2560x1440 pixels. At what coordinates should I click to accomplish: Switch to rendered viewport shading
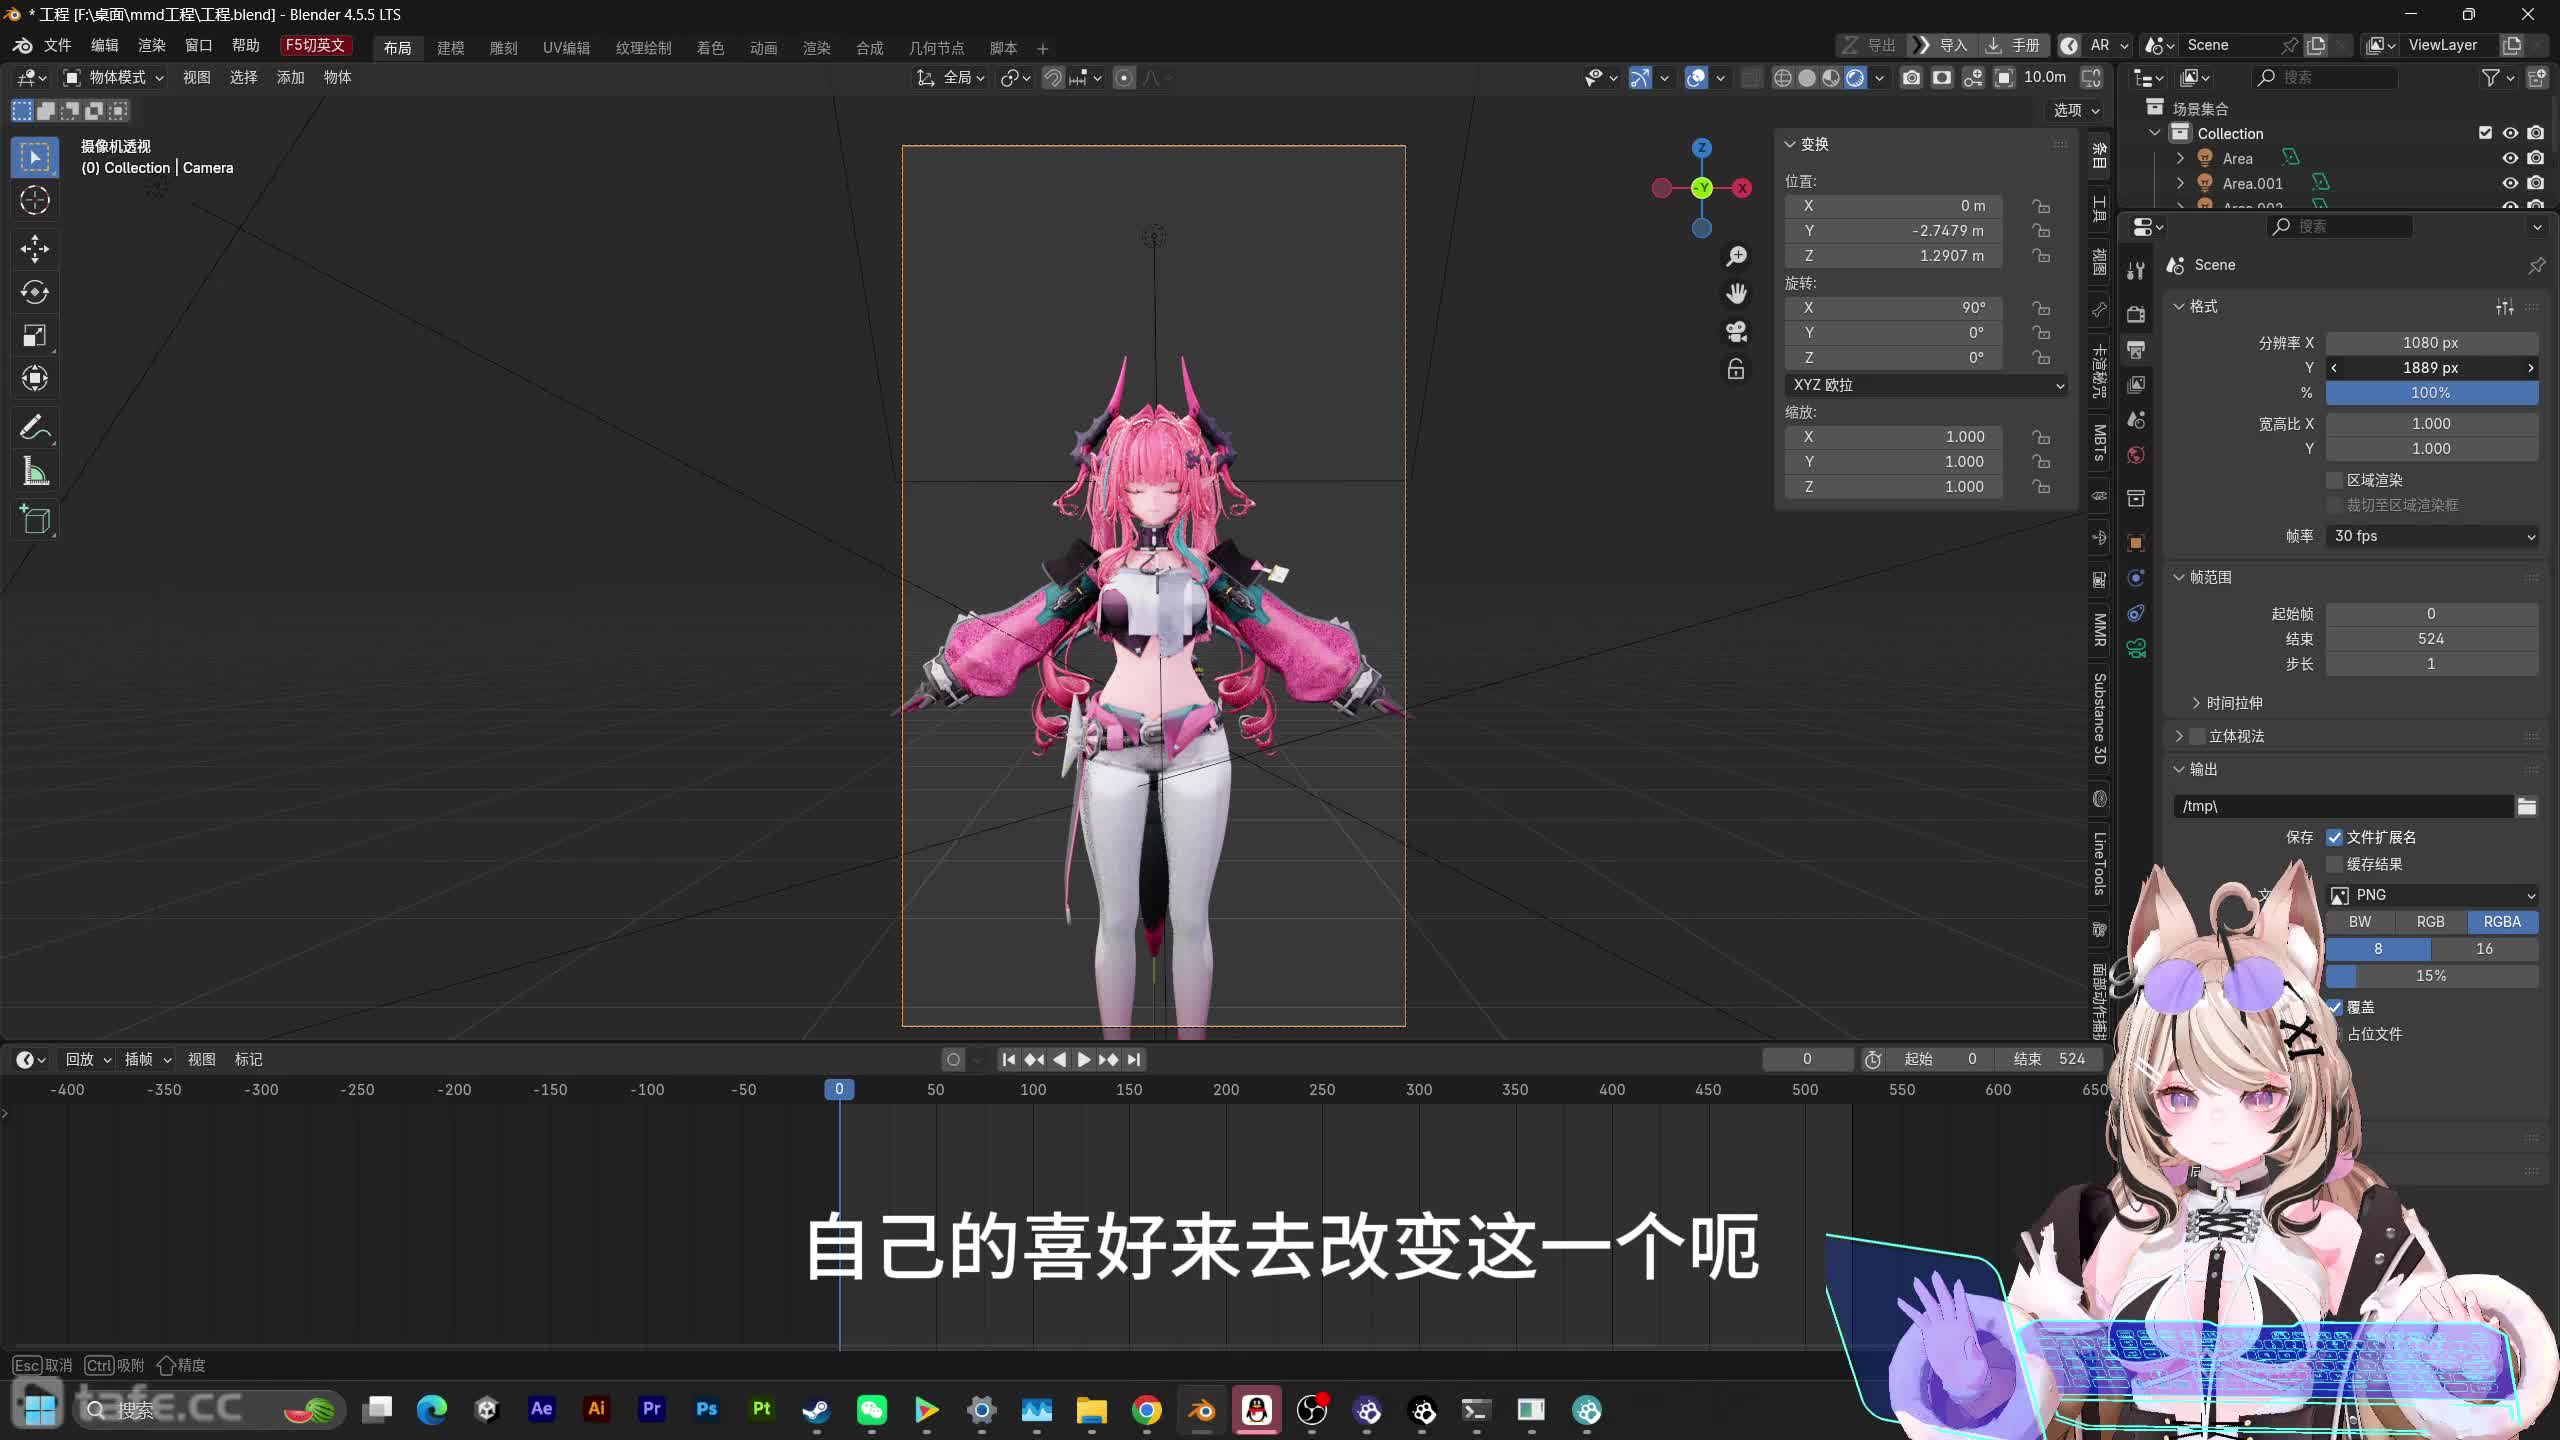pos(1855,78)
